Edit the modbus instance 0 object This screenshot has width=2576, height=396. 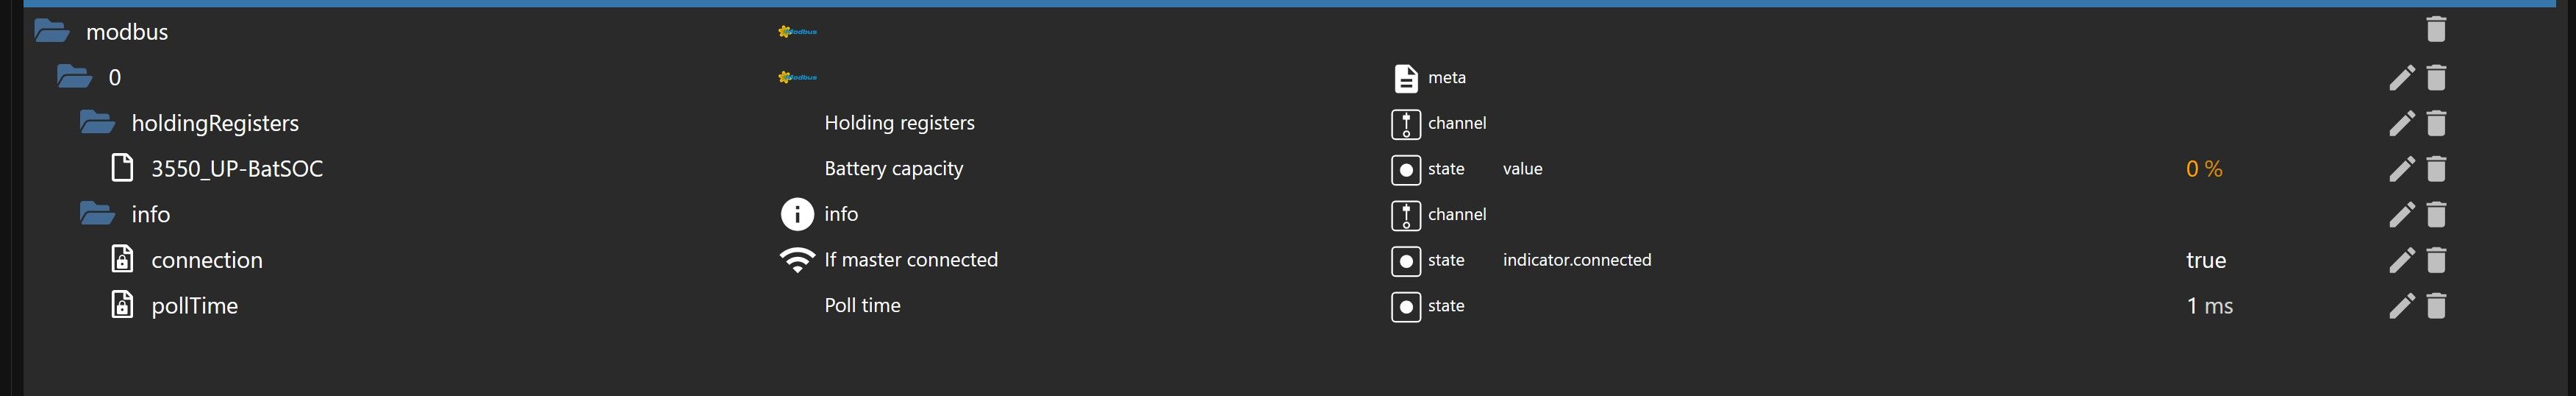click(x=2402, y=77)
